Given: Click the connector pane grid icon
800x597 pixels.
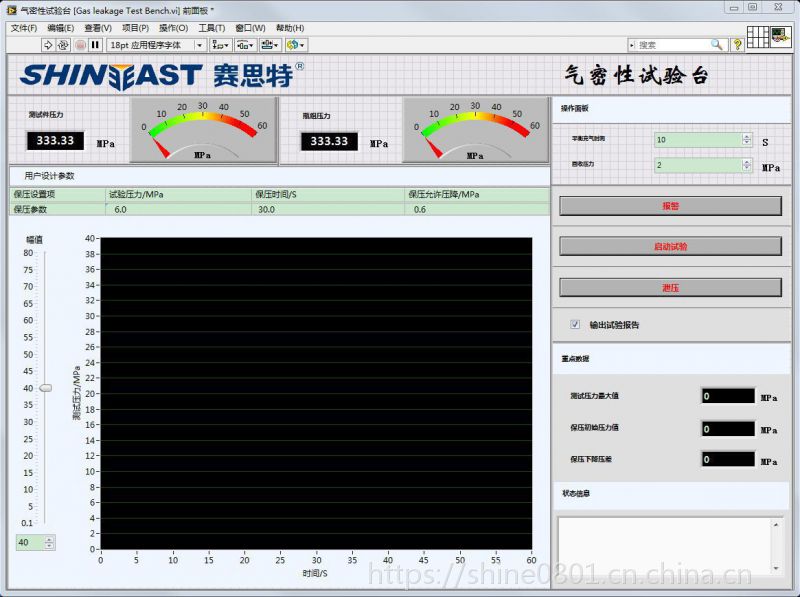Looking at the screenshot, I should click(758, 37).
